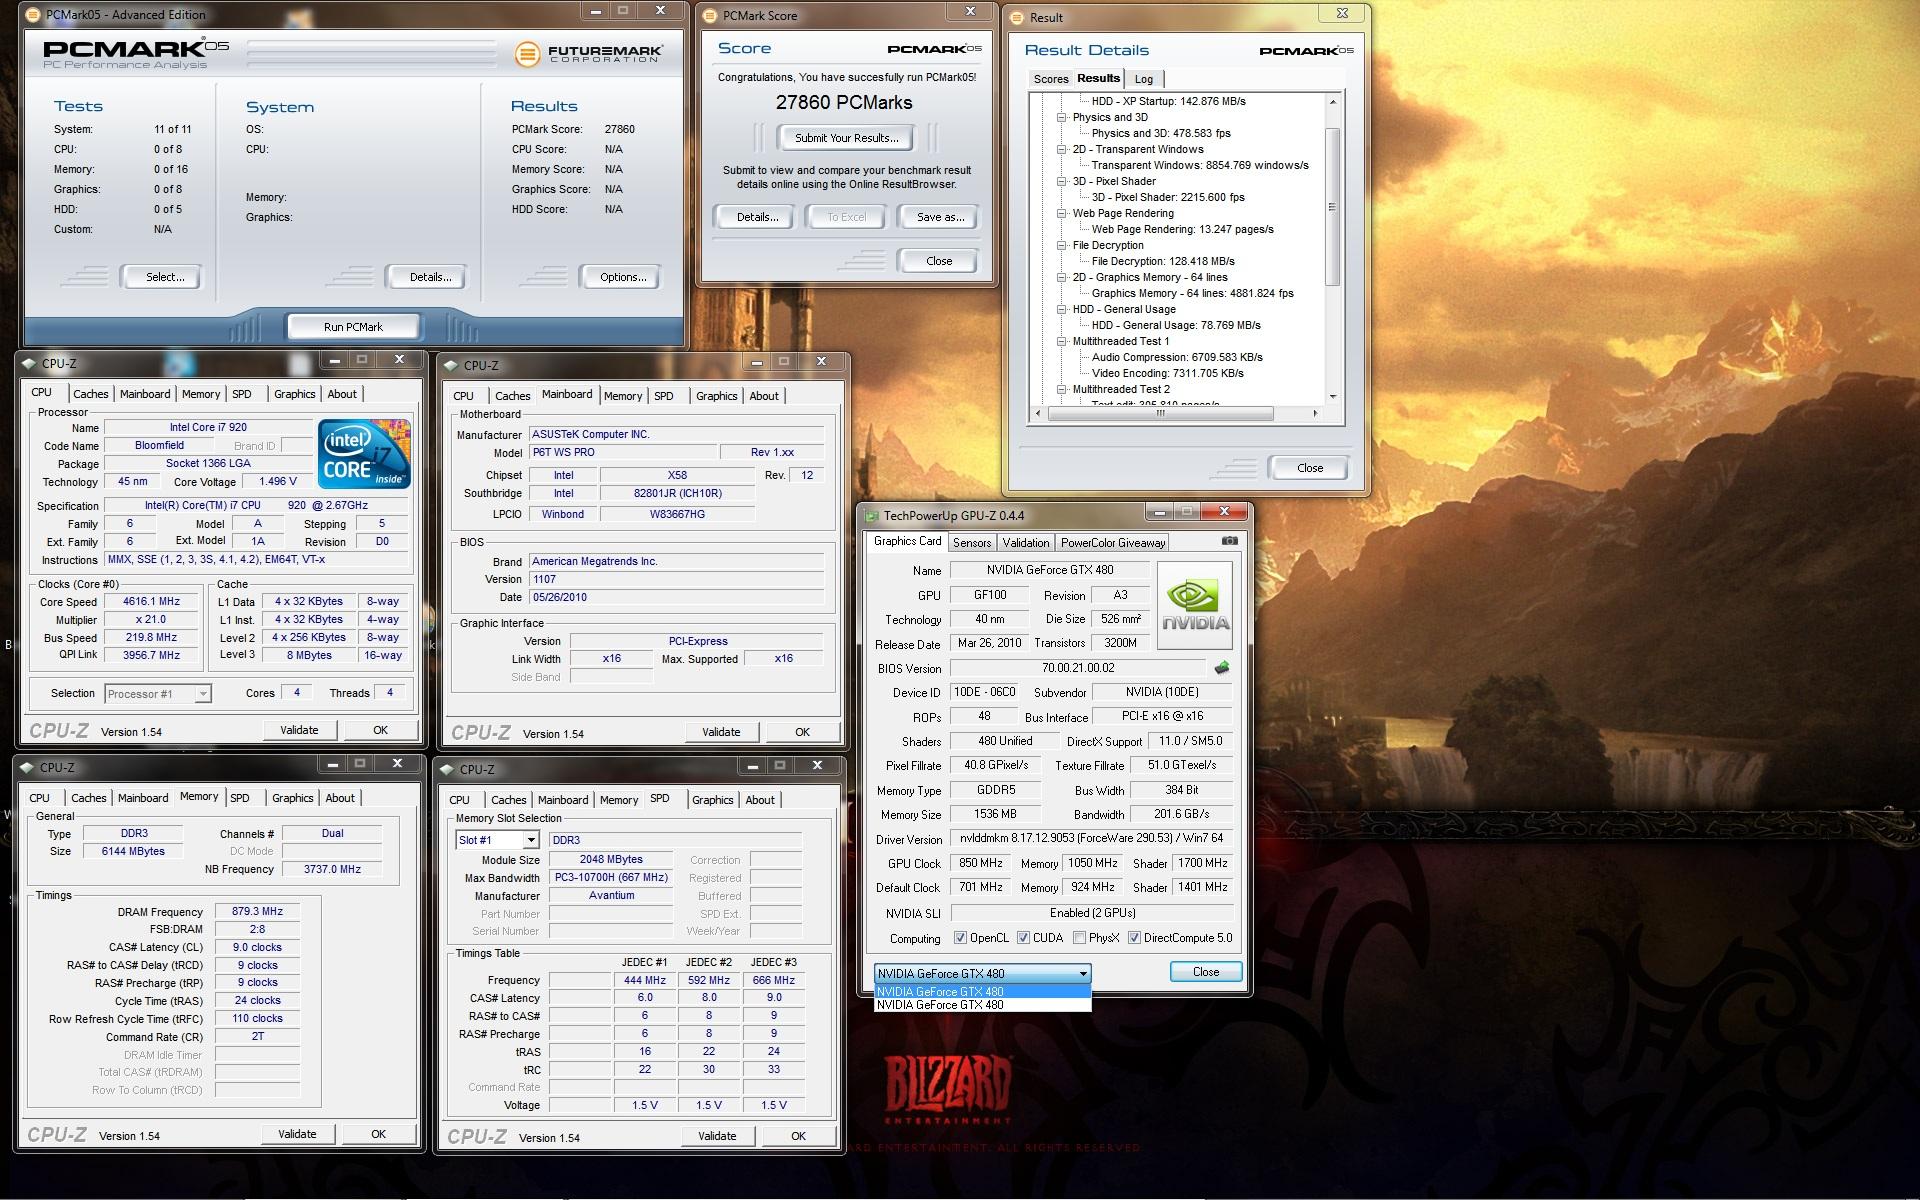
Task: Click the Result window title icon
Action: tap(1017, 18)
